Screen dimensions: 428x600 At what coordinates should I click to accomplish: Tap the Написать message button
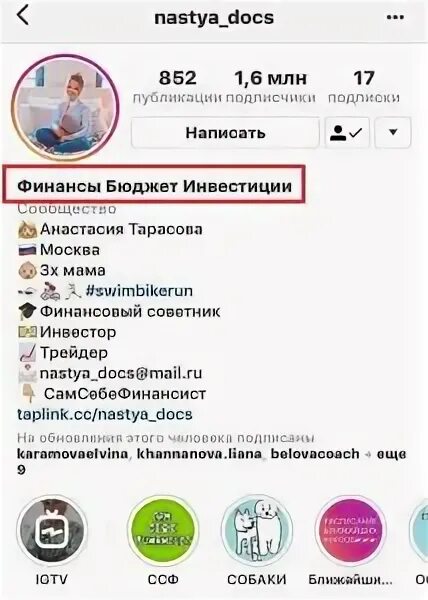pos(225,133)
